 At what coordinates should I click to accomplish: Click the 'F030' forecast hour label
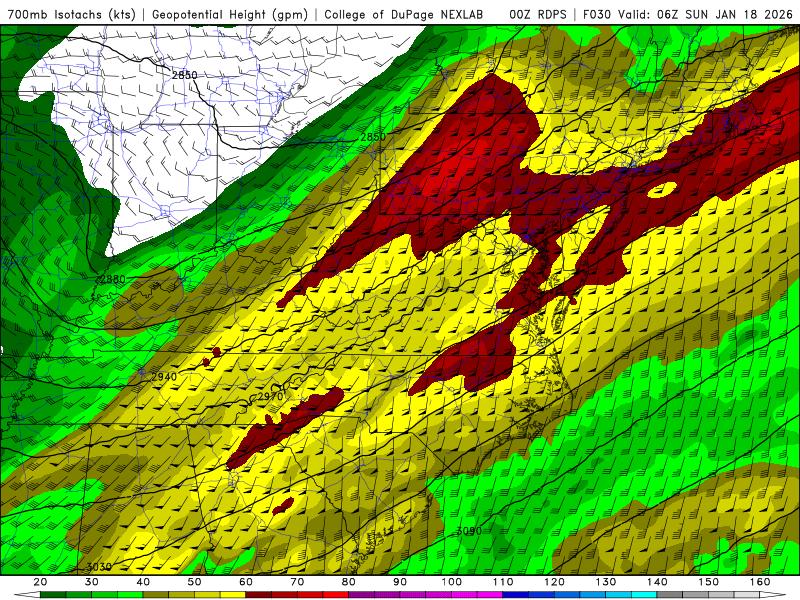pyautogui.click(x=597, y=14)
